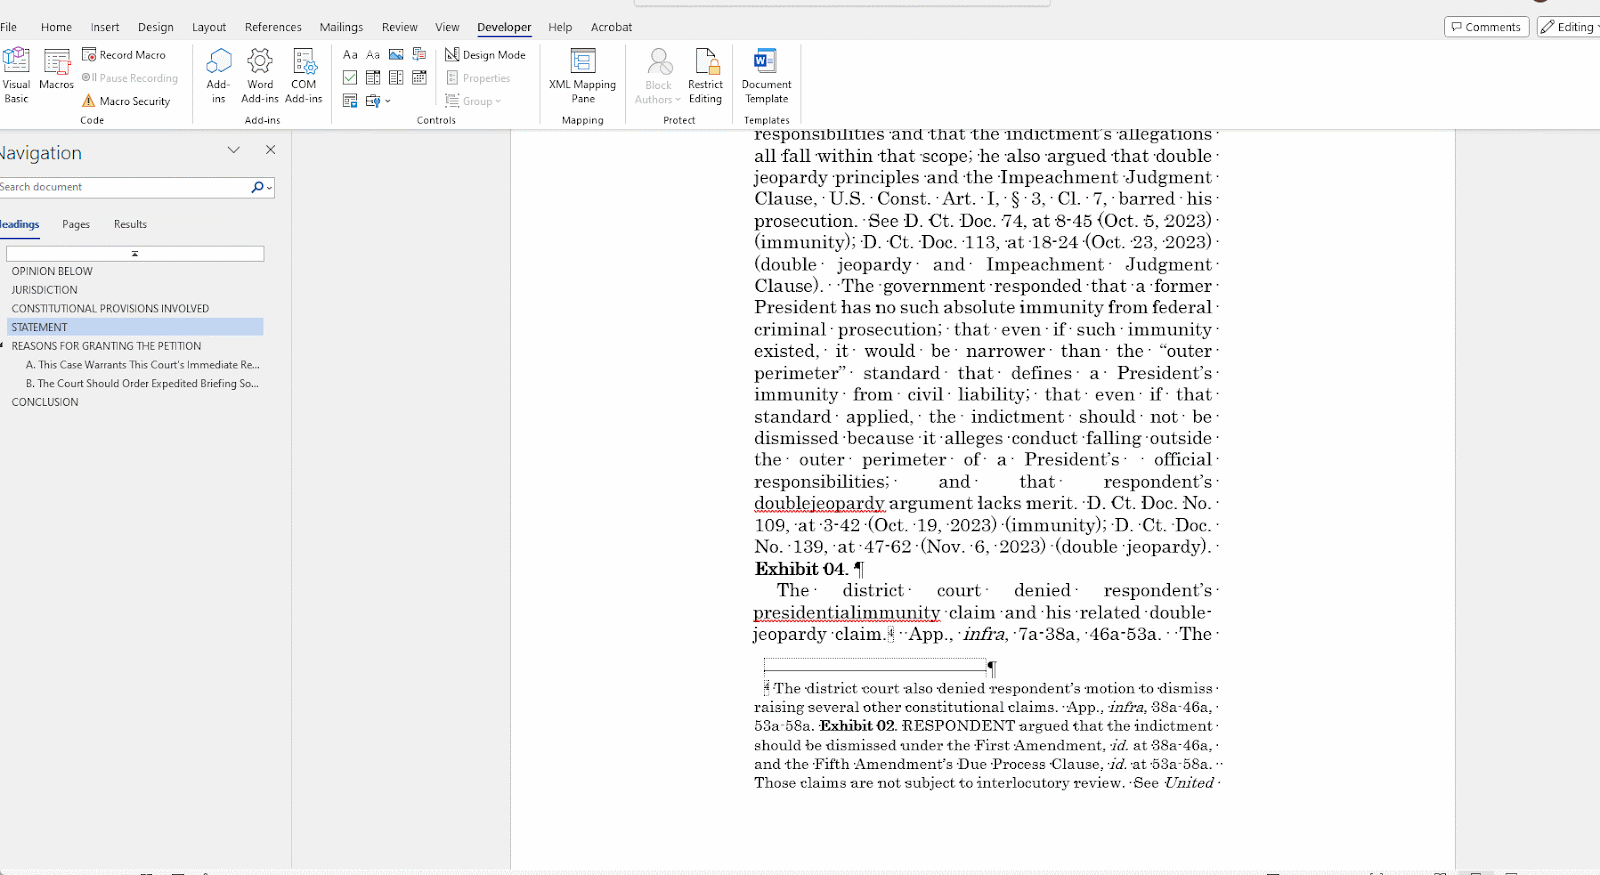Insert a Repeating Section content control
The image size is (1600, 875).
(x=350, y=101)
